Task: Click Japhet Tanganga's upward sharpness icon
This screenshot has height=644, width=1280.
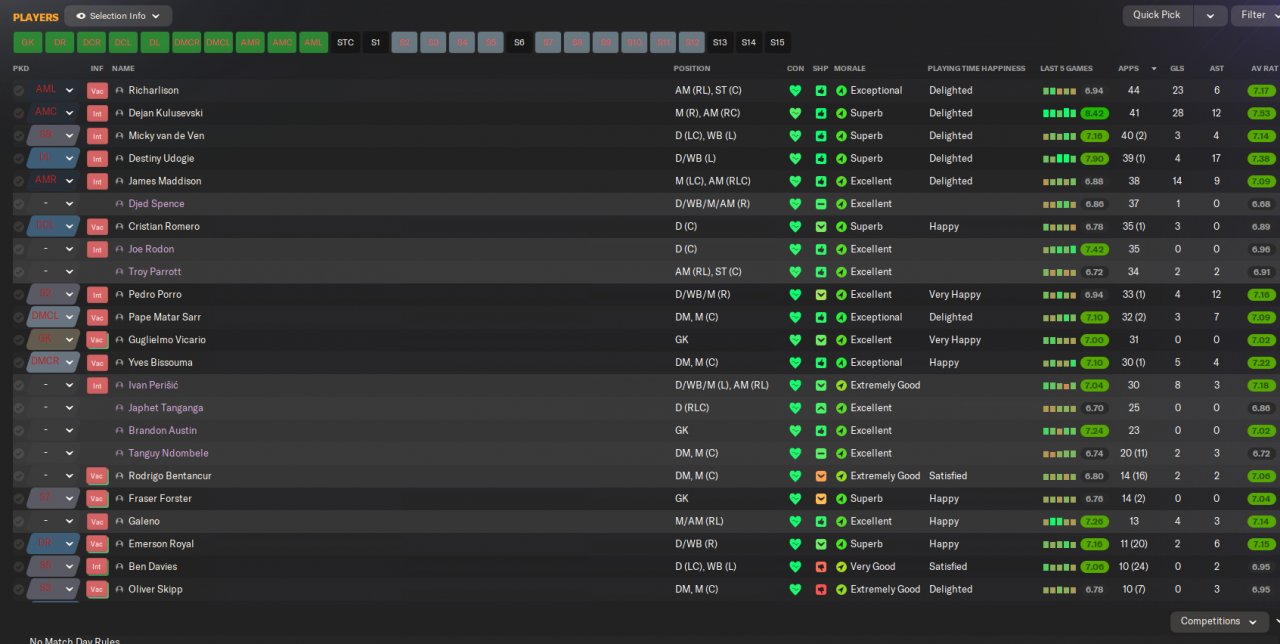Action: (x=821, y=408)
